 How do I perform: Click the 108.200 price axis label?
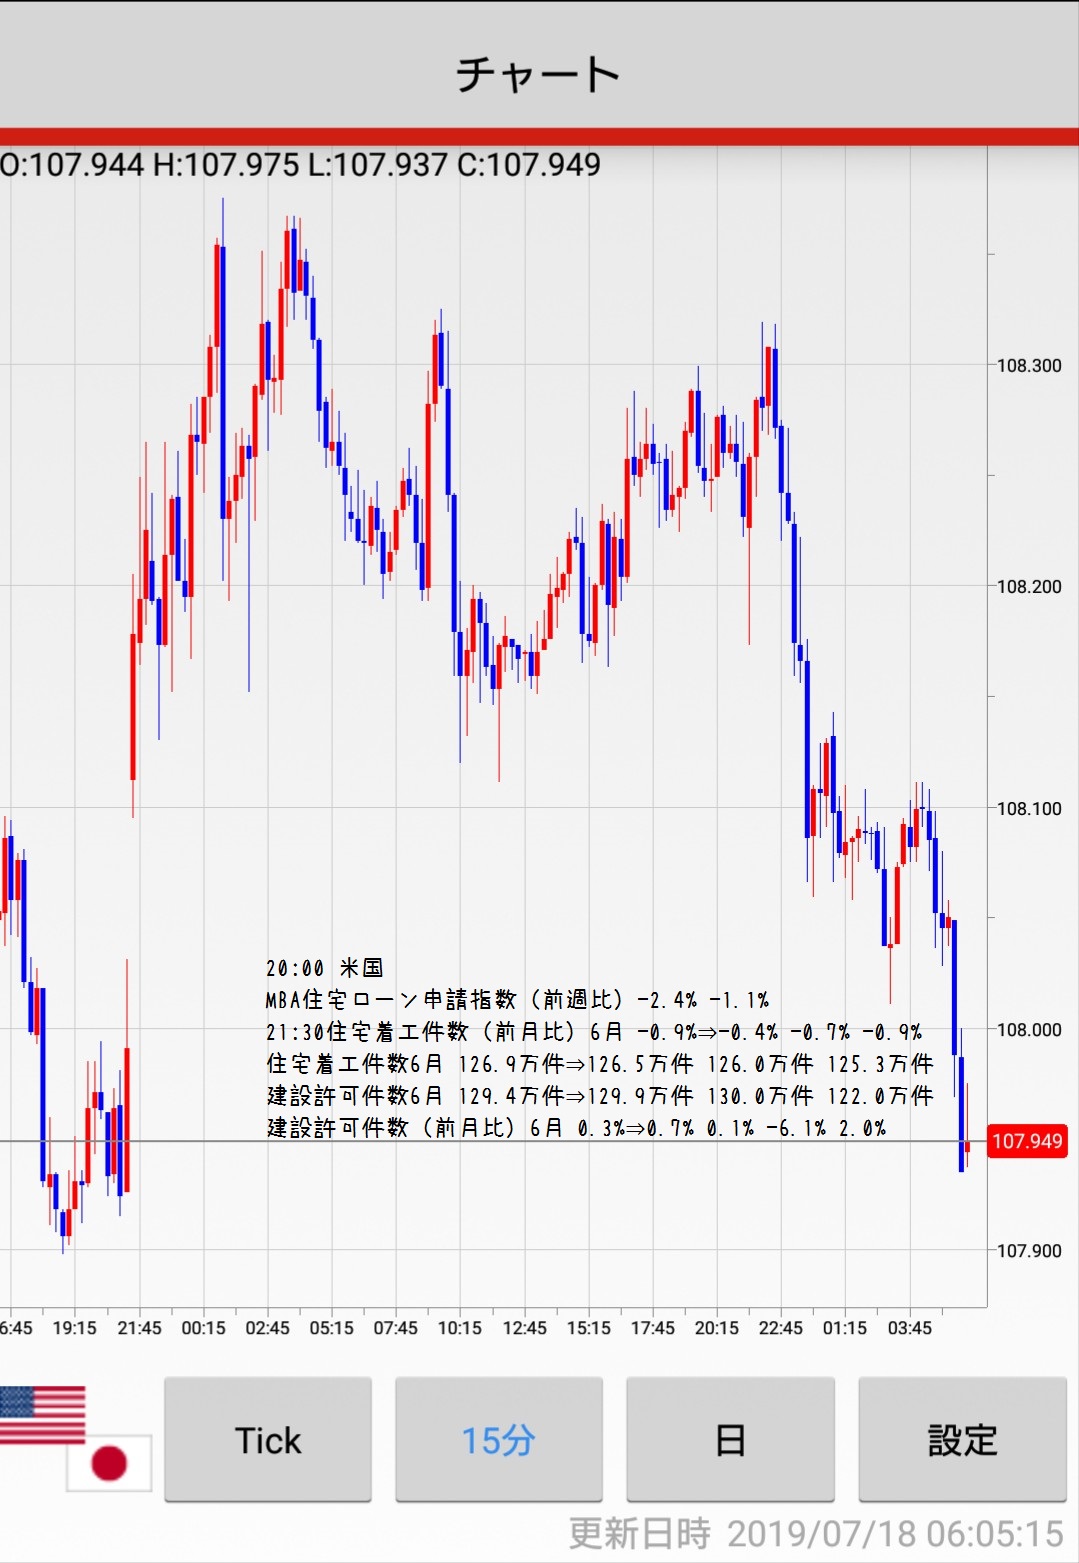click(1029, 587)
